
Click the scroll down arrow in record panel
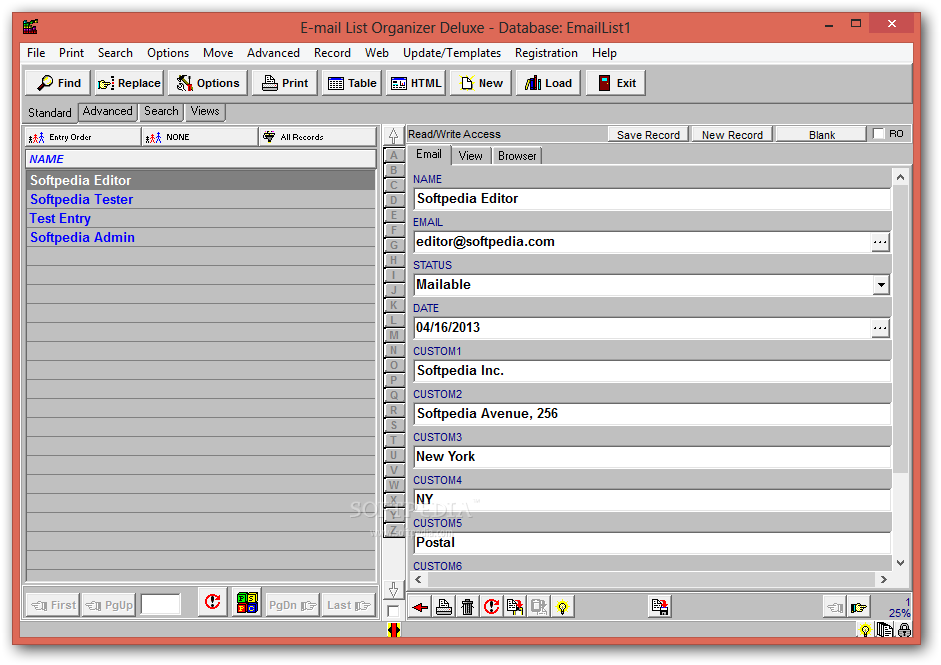click(x=900, y=562)
